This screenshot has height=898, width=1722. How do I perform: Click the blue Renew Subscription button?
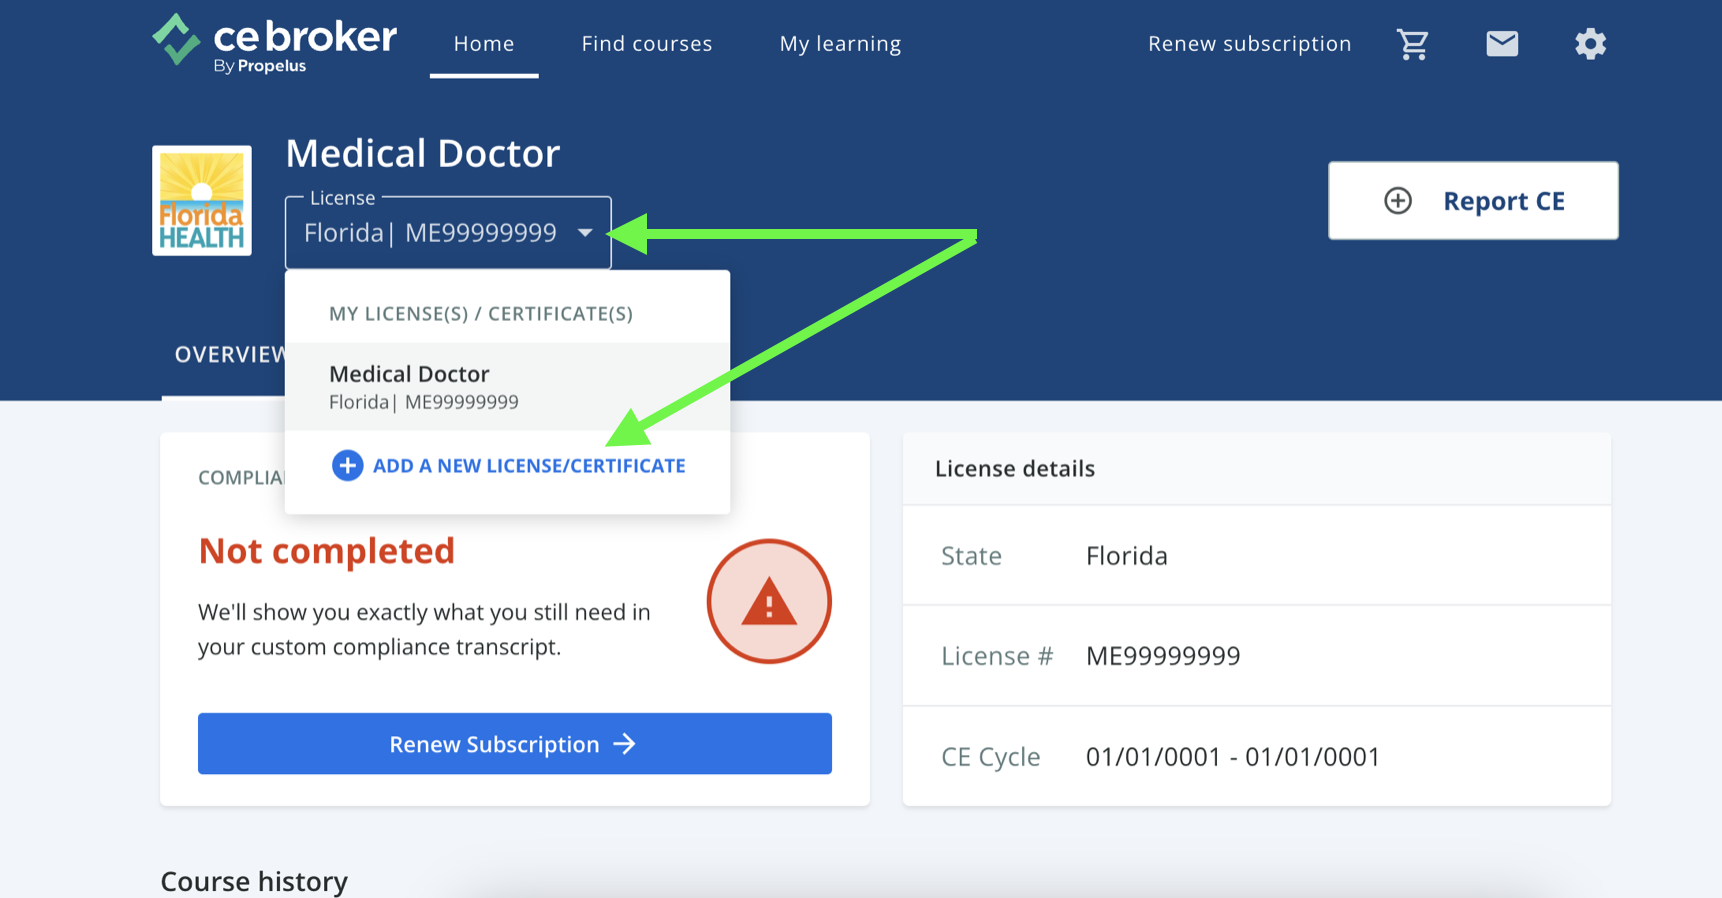(x=515, y=744)
